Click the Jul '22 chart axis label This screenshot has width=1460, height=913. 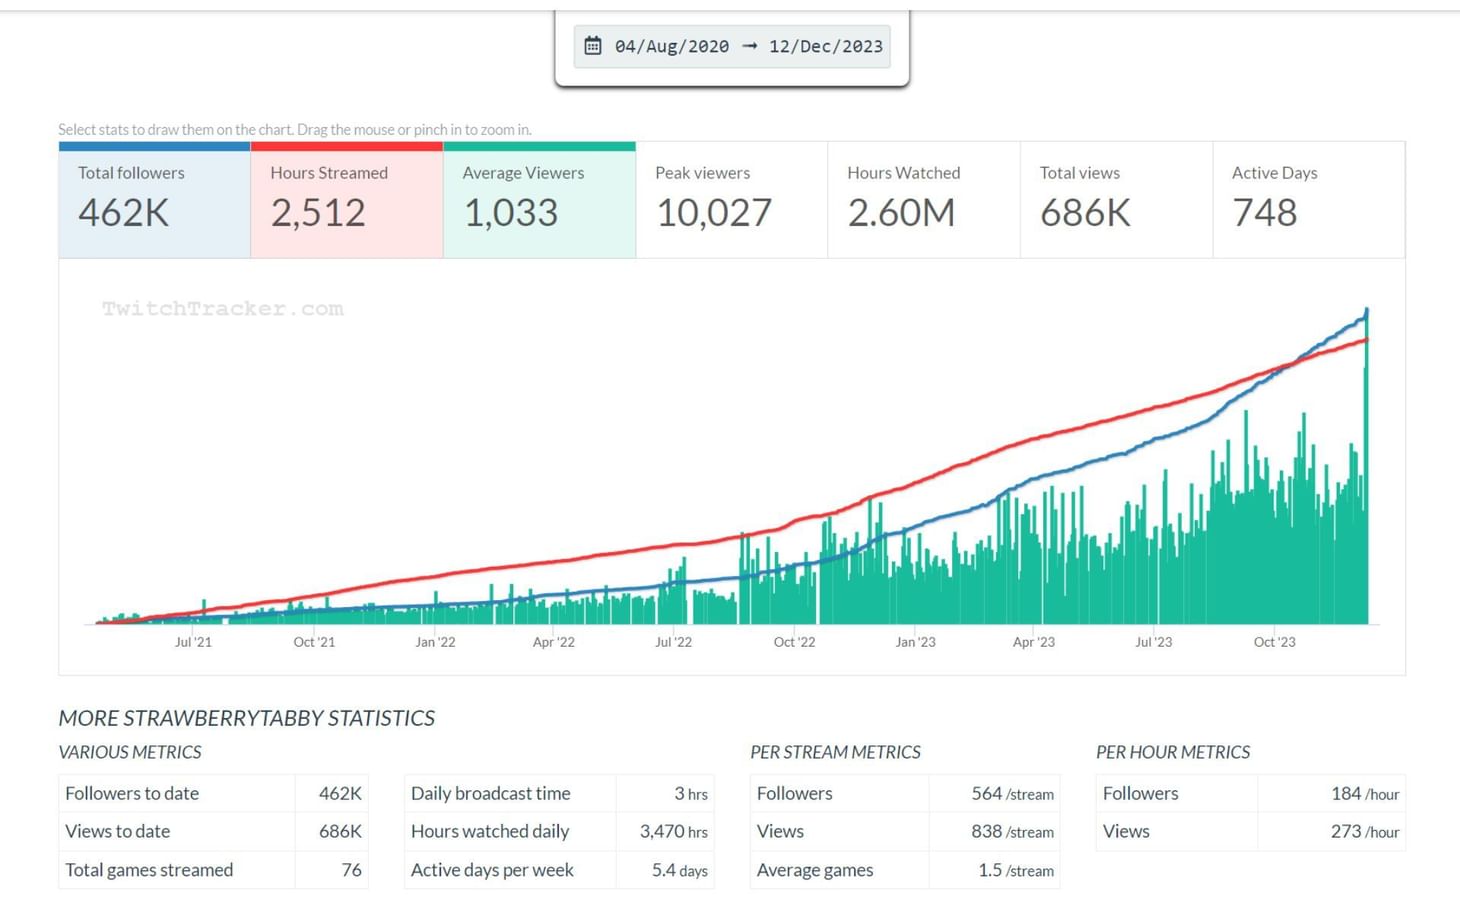pos(673,642)
